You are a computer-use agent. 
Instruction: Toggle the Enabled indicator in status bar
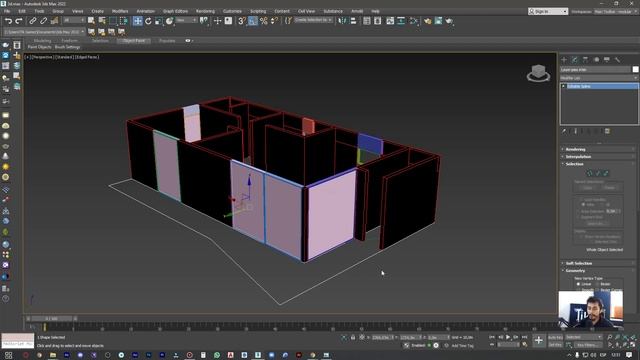(429, 345)
